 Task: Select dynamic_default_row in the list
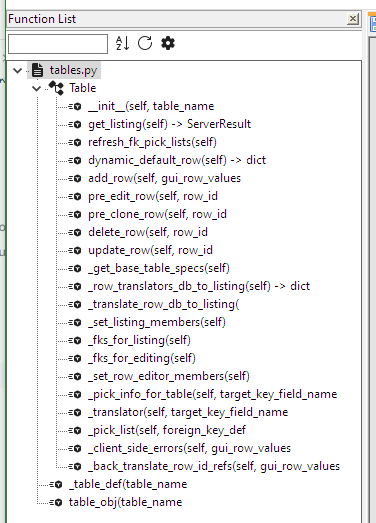[x=177, y=160]
